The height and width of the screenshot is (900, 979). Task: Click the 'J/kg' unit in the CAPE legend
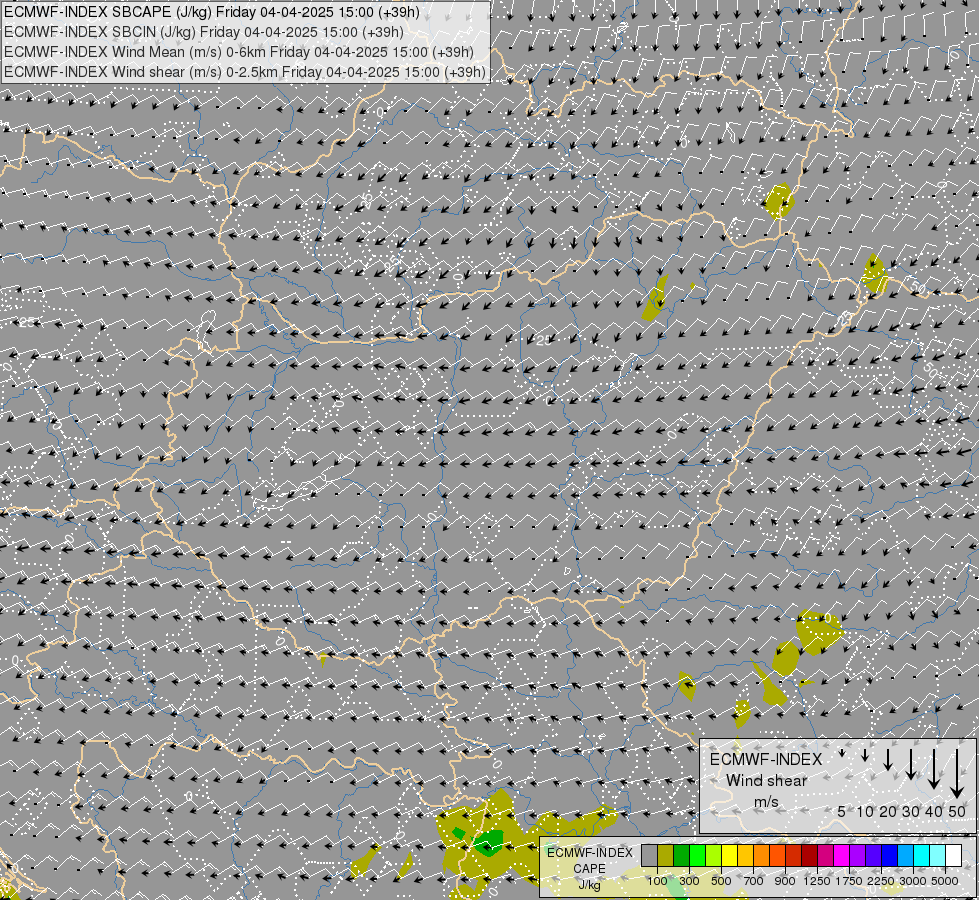point(589,885)
